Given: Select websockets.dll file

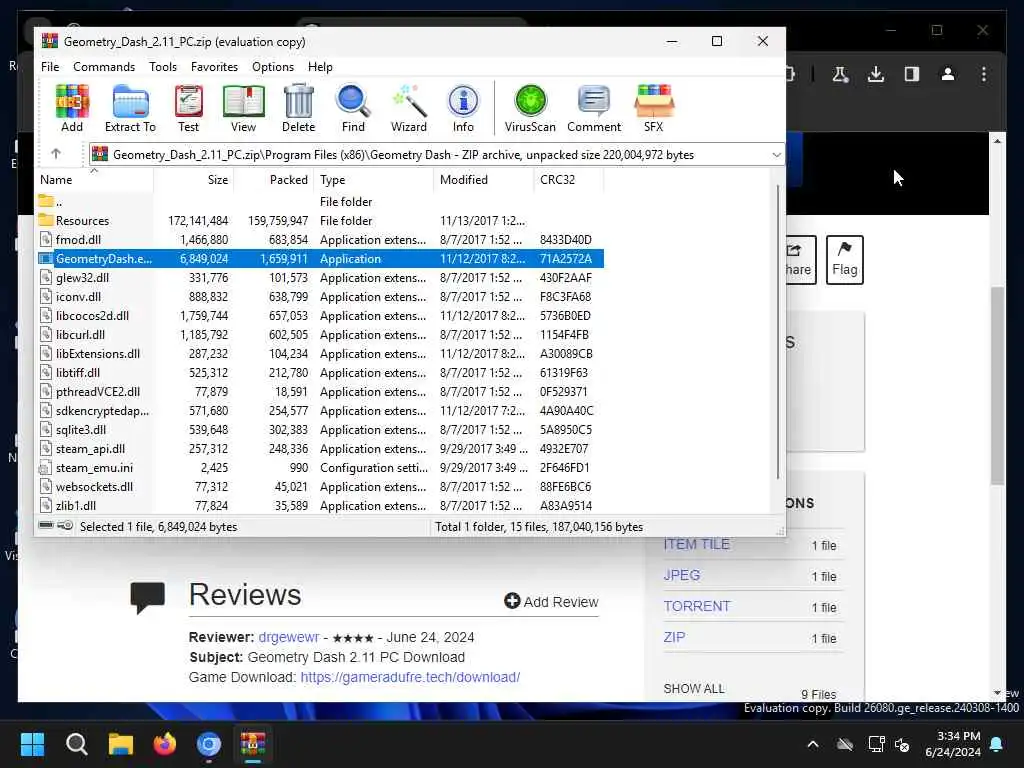Looking at the screenshot, I should click(x=320, y=487).
